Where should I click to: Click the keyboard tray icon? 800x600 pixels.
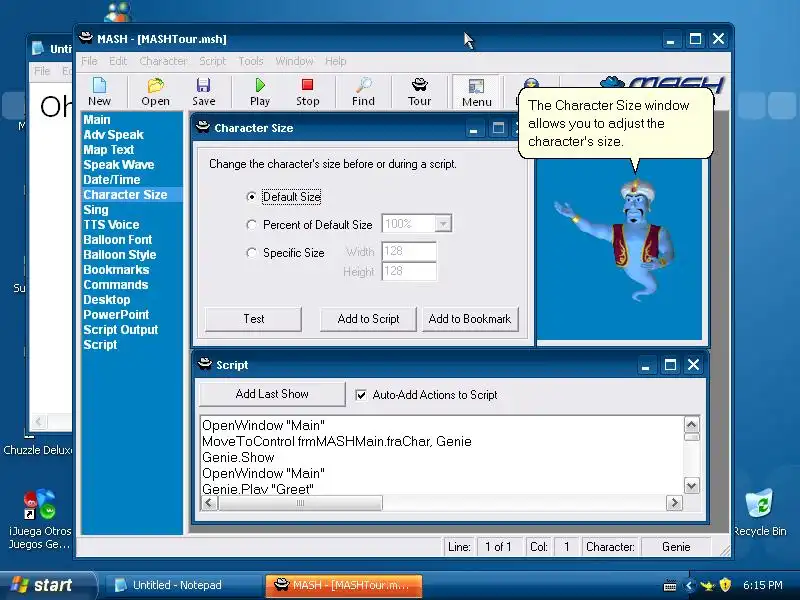point(670,586)
